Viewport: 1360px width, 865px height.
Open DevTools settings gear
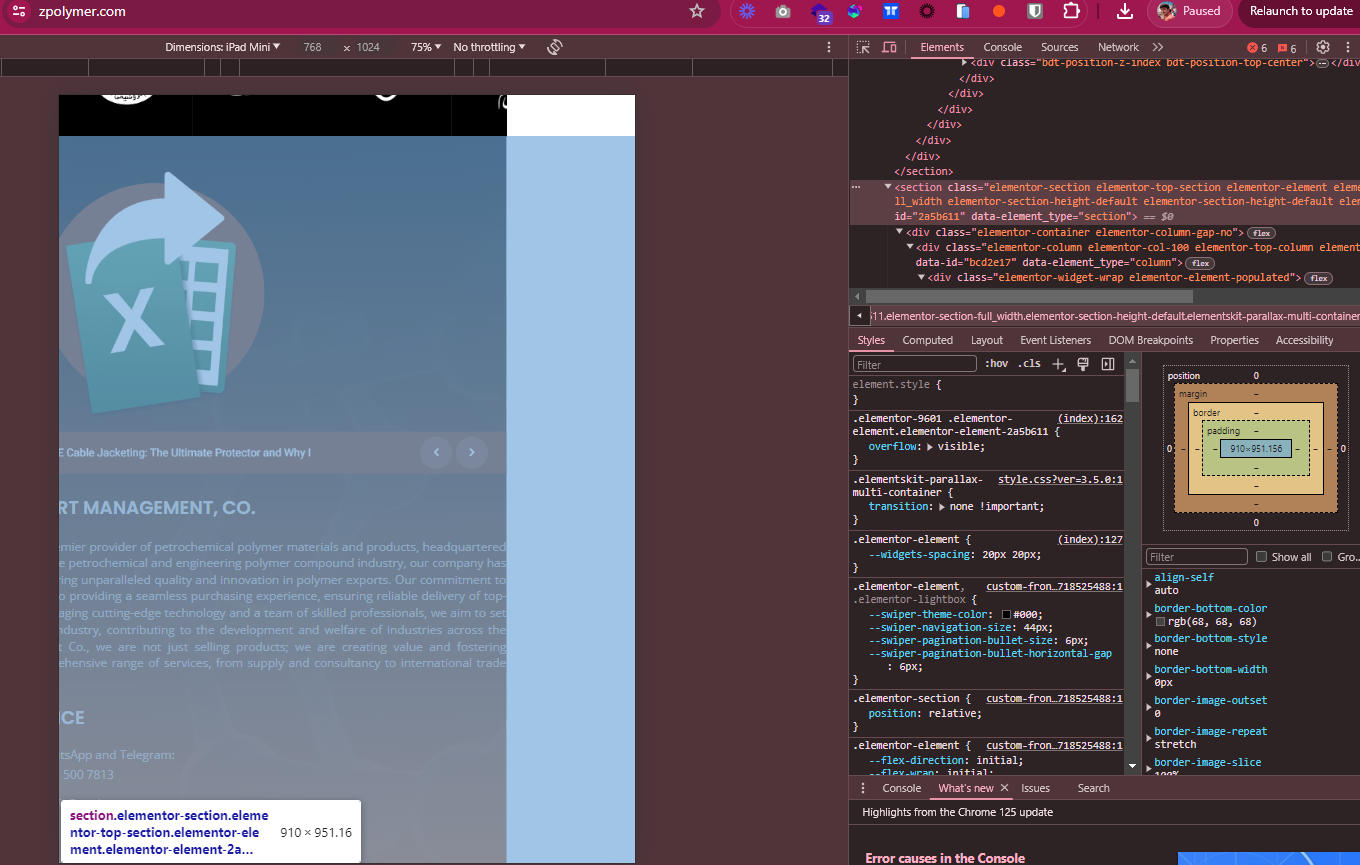tap(1323, 47)
